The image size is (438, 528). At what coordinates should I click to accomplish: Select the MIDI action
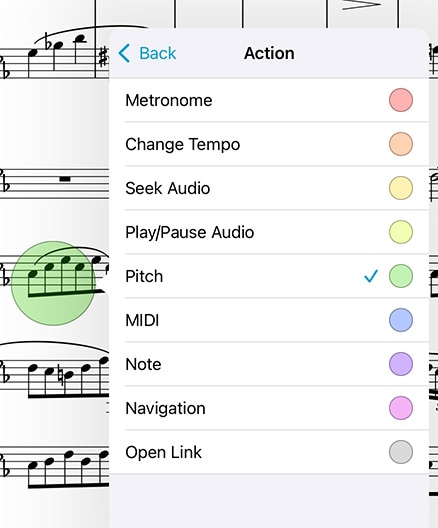tap(269, 320)
